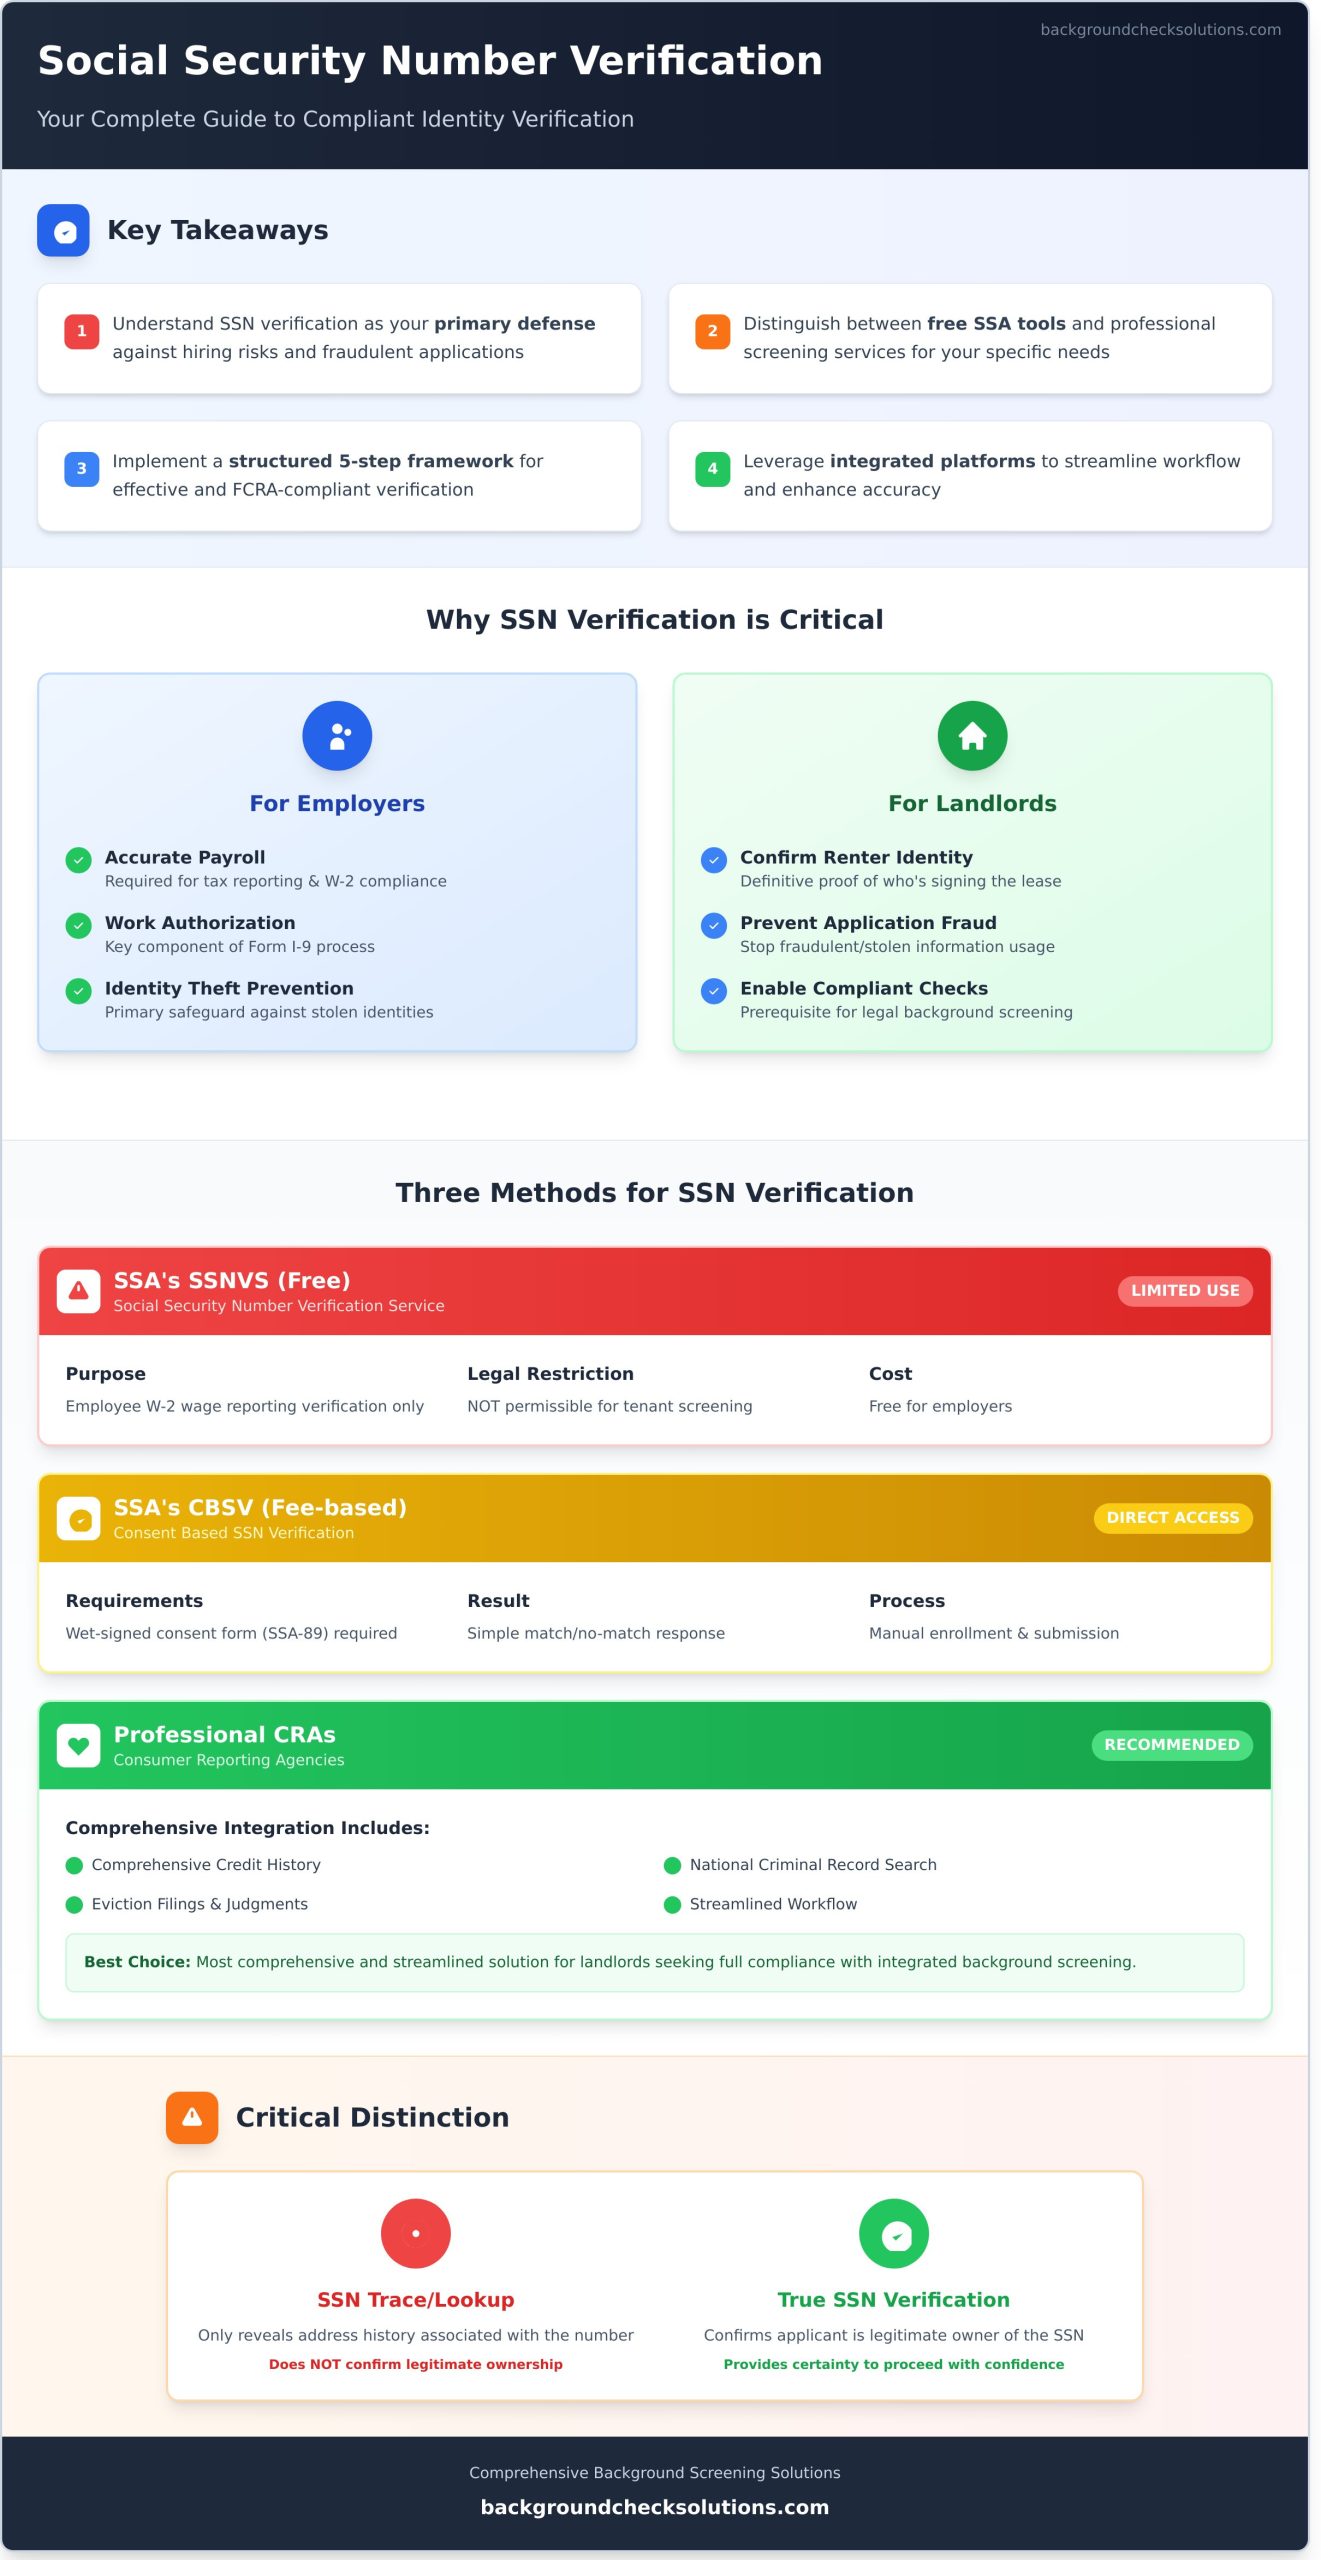
Task: Open the backgroundchecksolutions.com link in the header
Action: coord(1160,30)
